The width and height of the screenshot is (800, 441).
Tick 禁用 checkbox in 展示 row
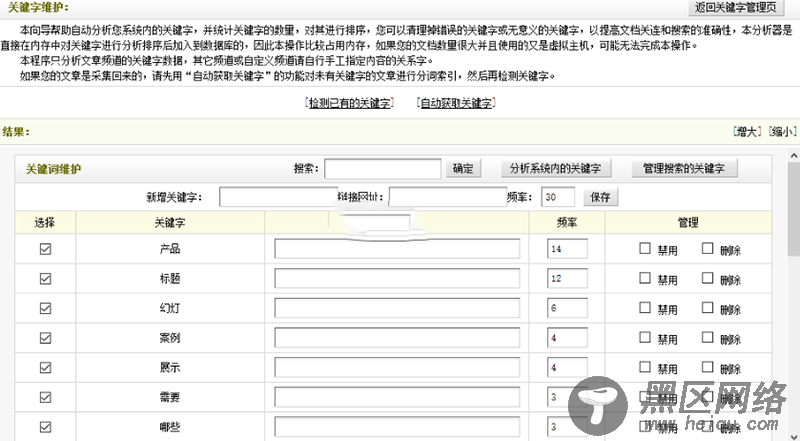(645, 366)
